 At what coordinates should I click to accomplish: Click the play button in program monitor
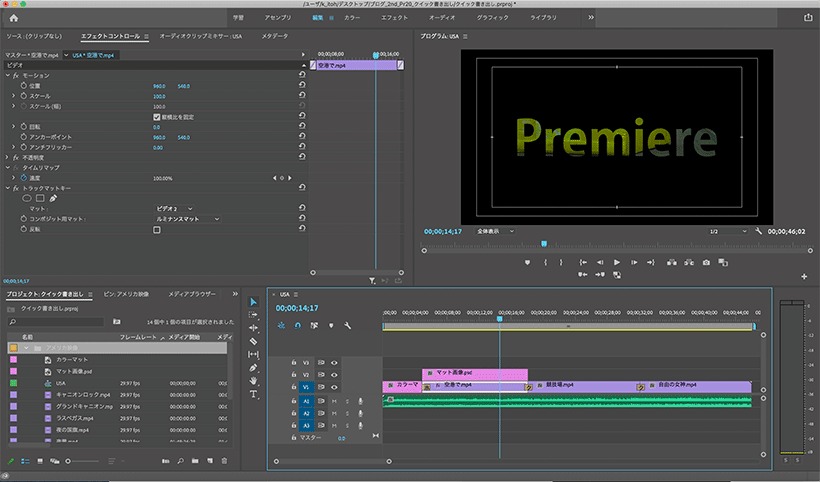click(617, 262)
